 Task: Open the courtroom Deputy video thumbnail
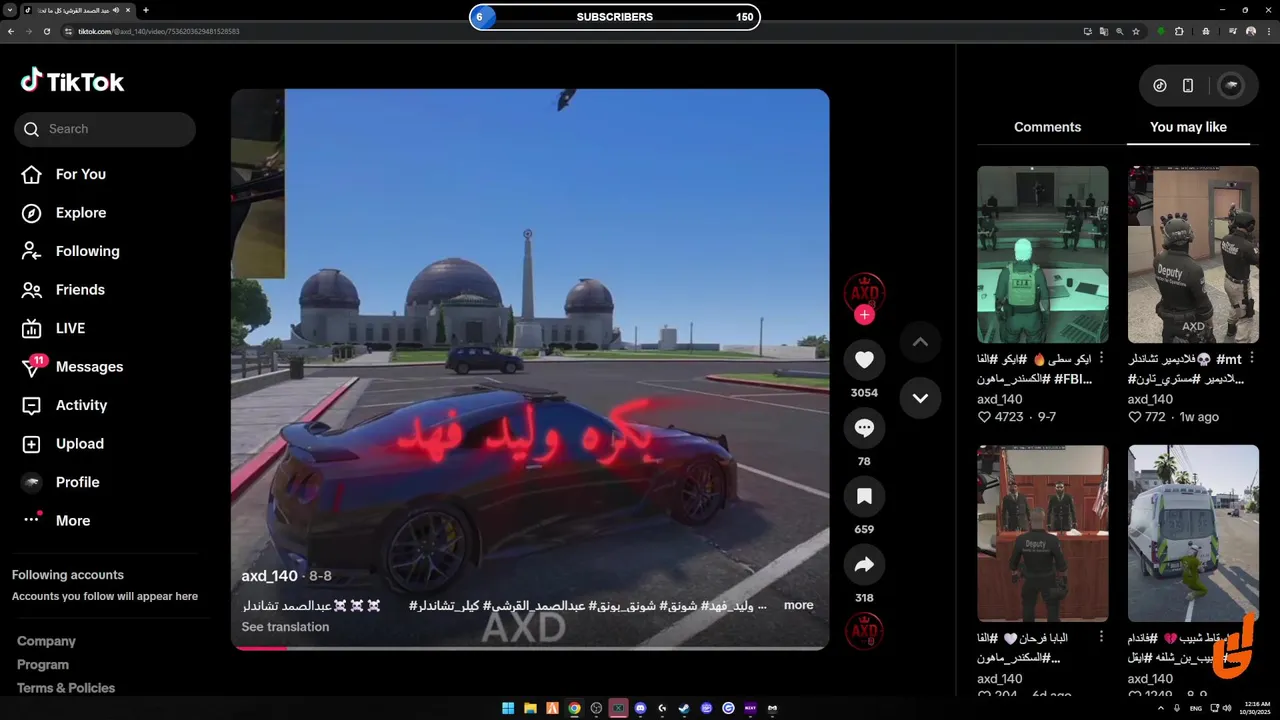coord(1042,533)
